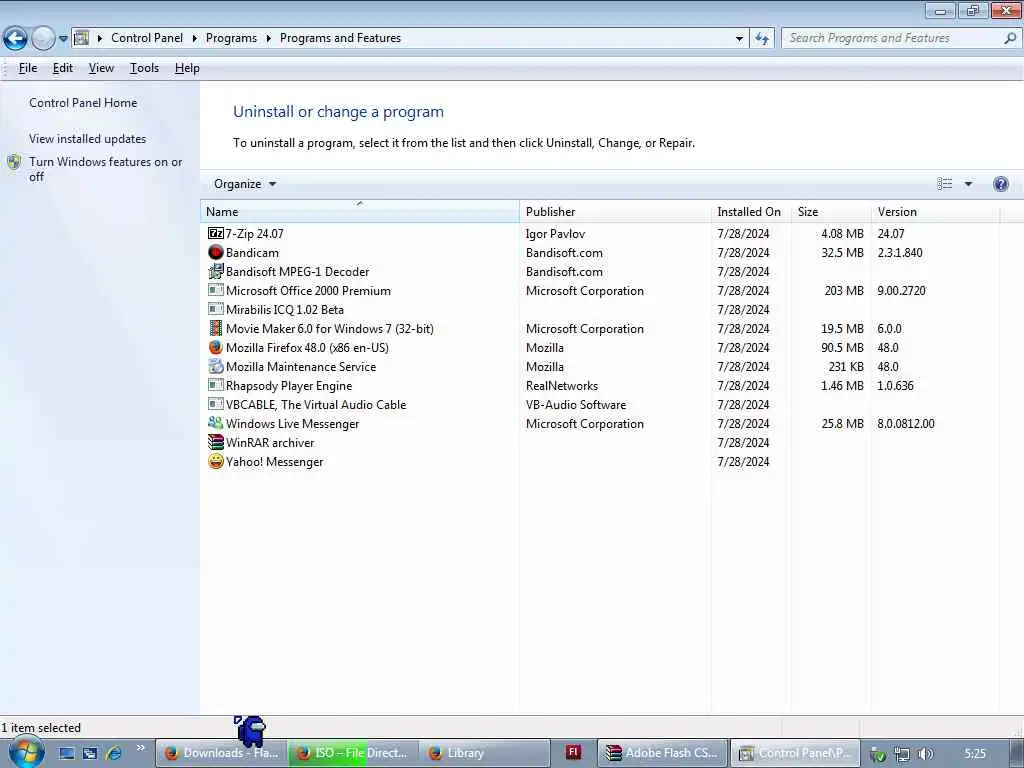The width and height of the screenshot is (1024, 768).
Task: Open the Tools menu
Action: (144, 68)
